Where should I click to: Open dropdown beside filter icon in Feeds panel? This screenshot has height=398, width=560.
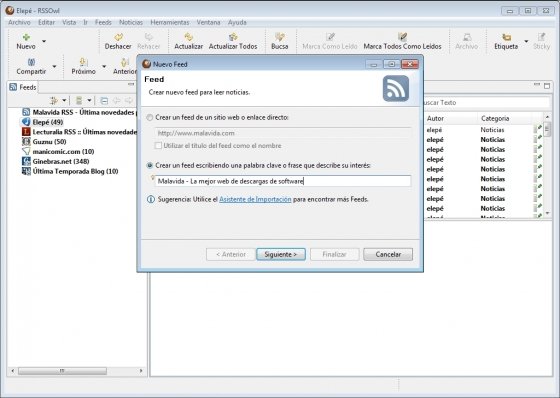point(89,101)
